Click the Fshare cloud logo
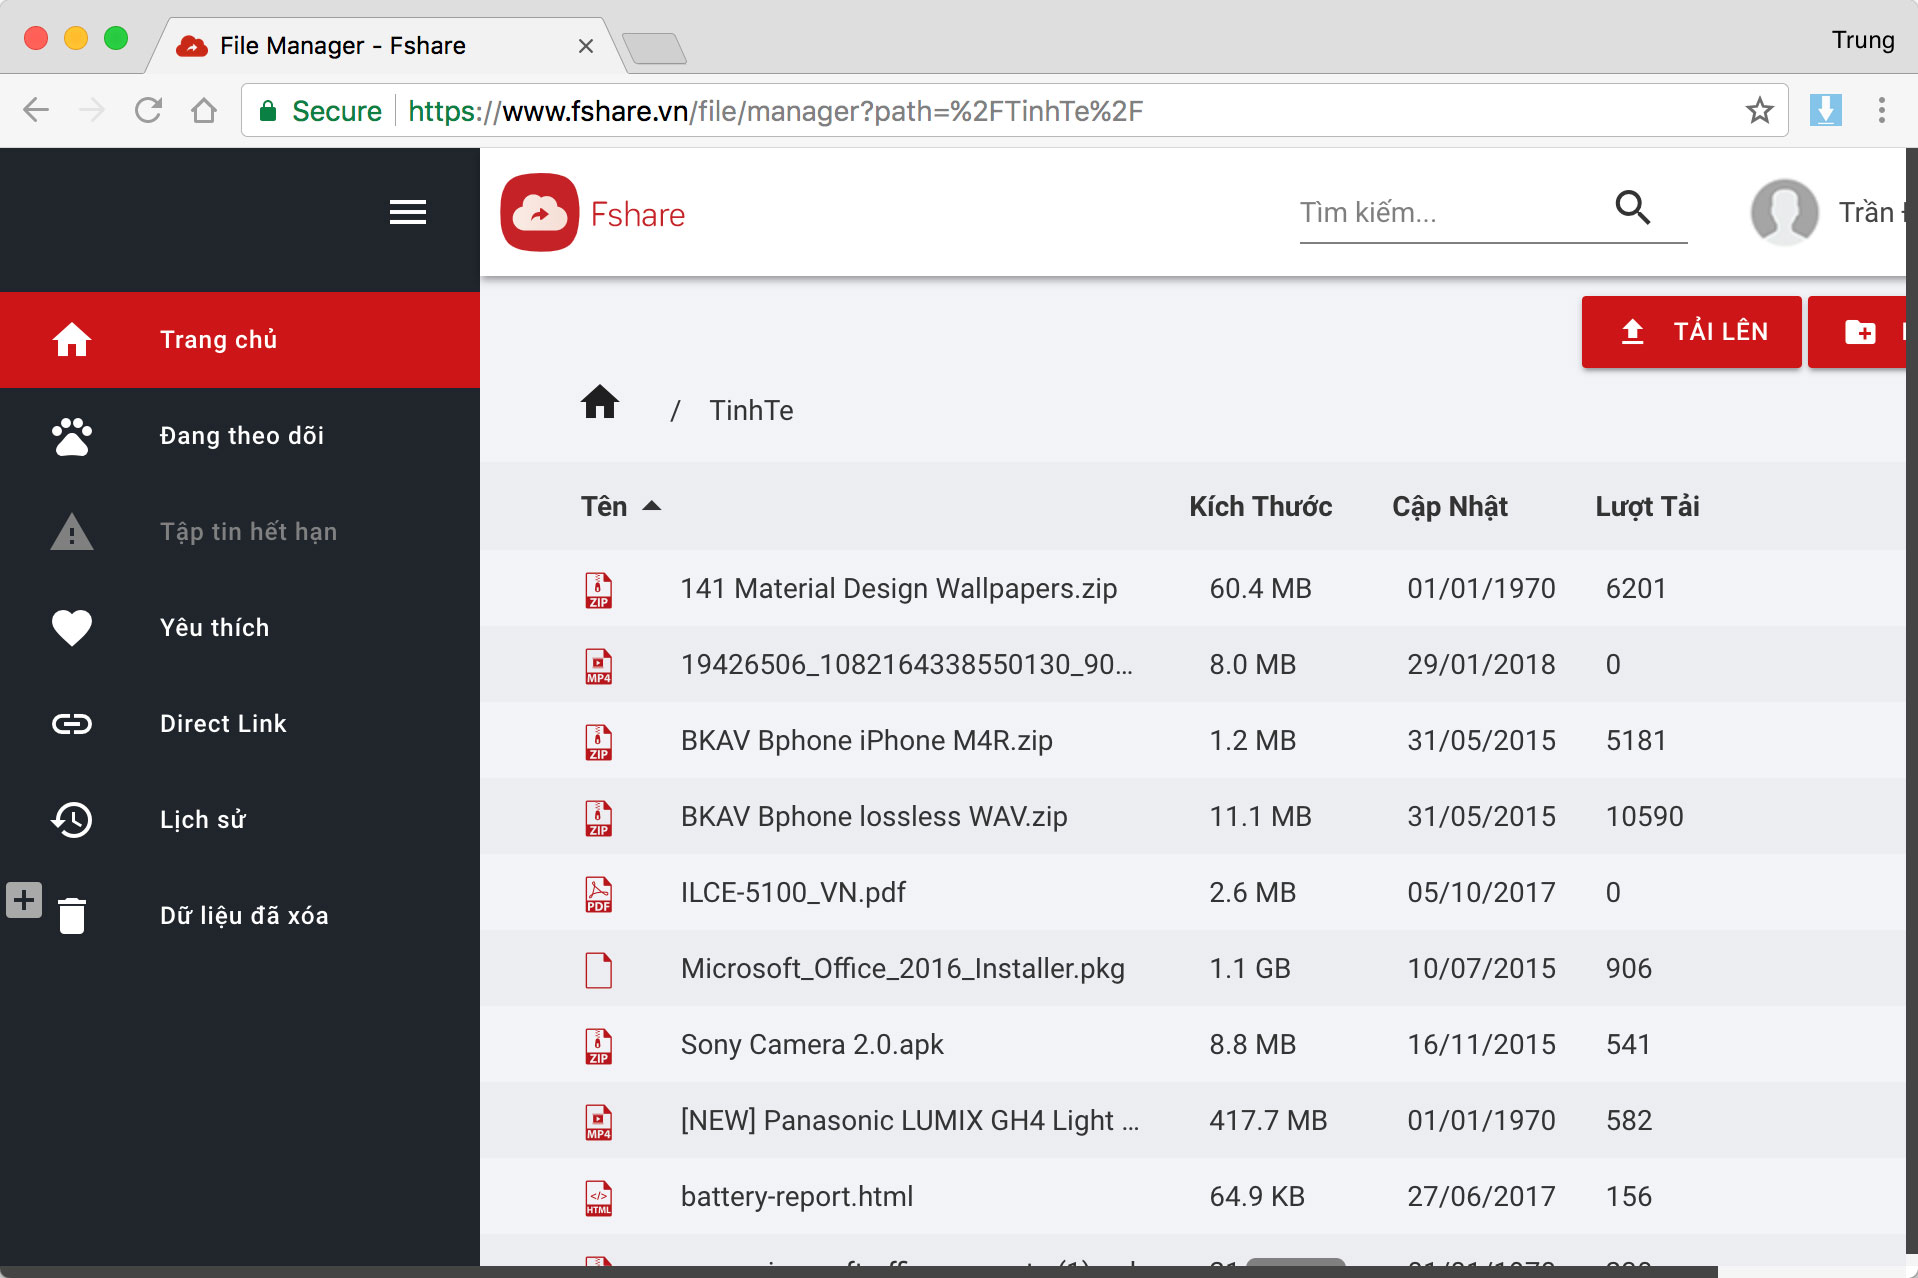 click(x=540, y=213)
